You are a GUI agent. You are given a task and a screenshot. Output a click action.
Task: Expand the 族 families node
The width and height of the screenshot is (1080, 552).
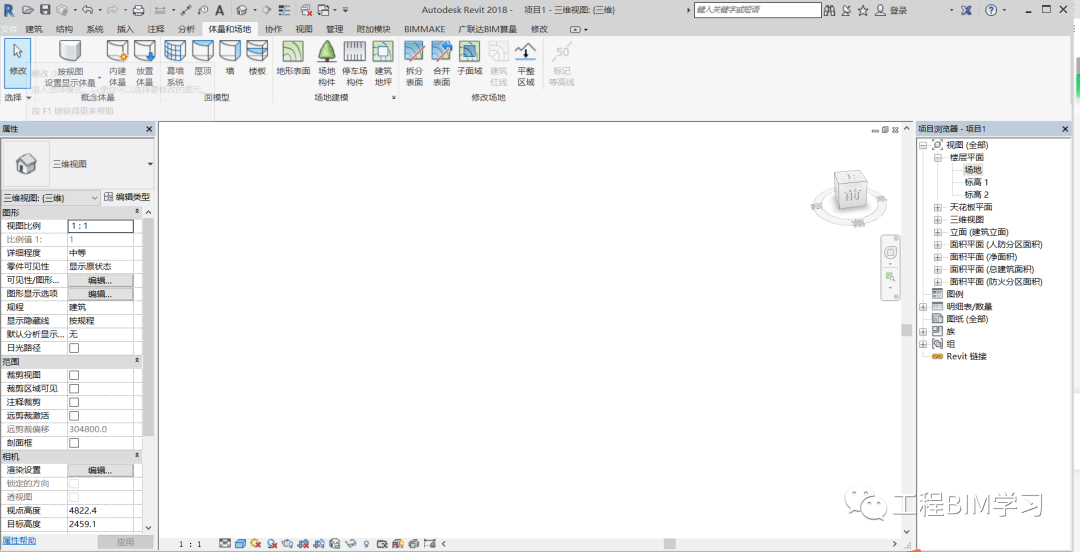923,331
